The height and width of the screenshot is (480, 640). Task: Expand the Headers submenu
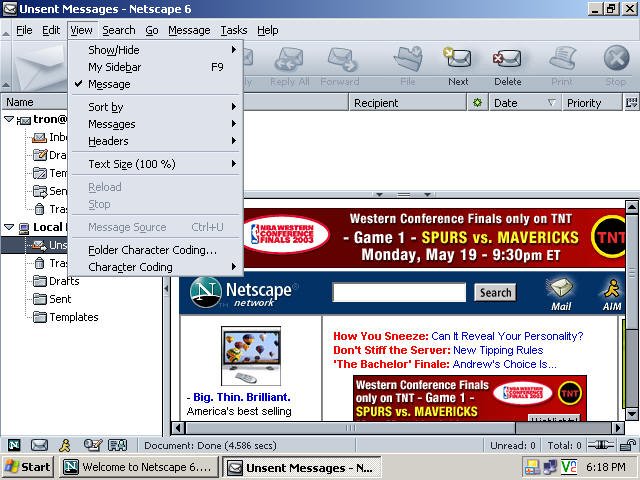157,141
